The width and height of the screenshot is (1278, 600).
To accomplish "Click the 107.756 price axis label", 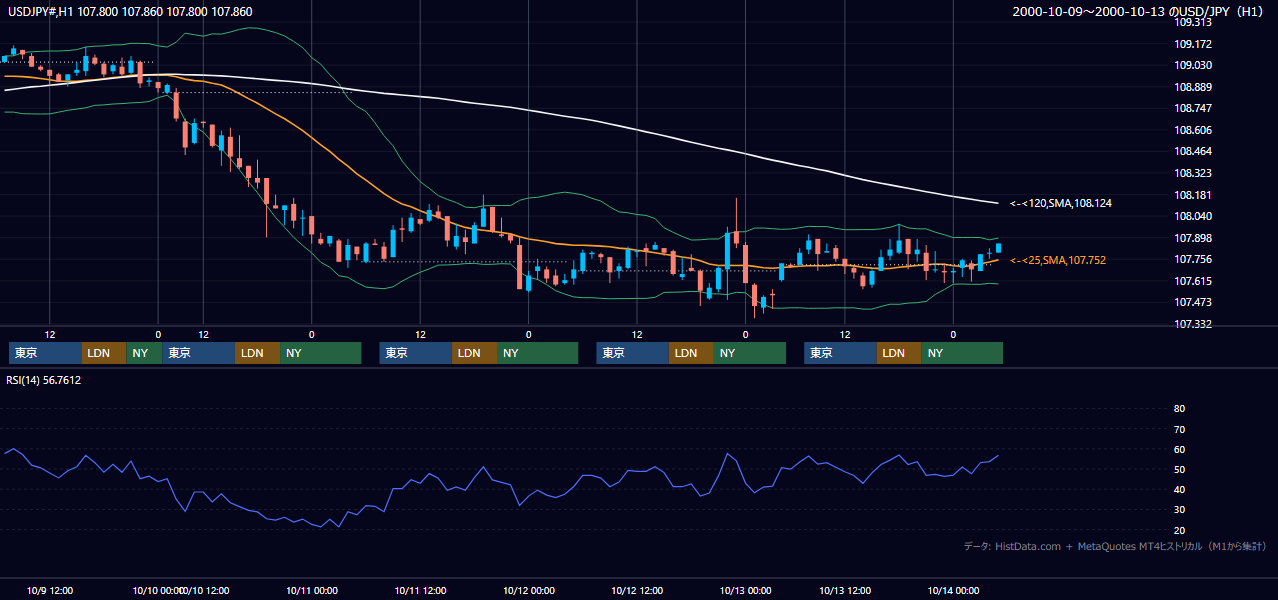I will tap(1193, 259).
